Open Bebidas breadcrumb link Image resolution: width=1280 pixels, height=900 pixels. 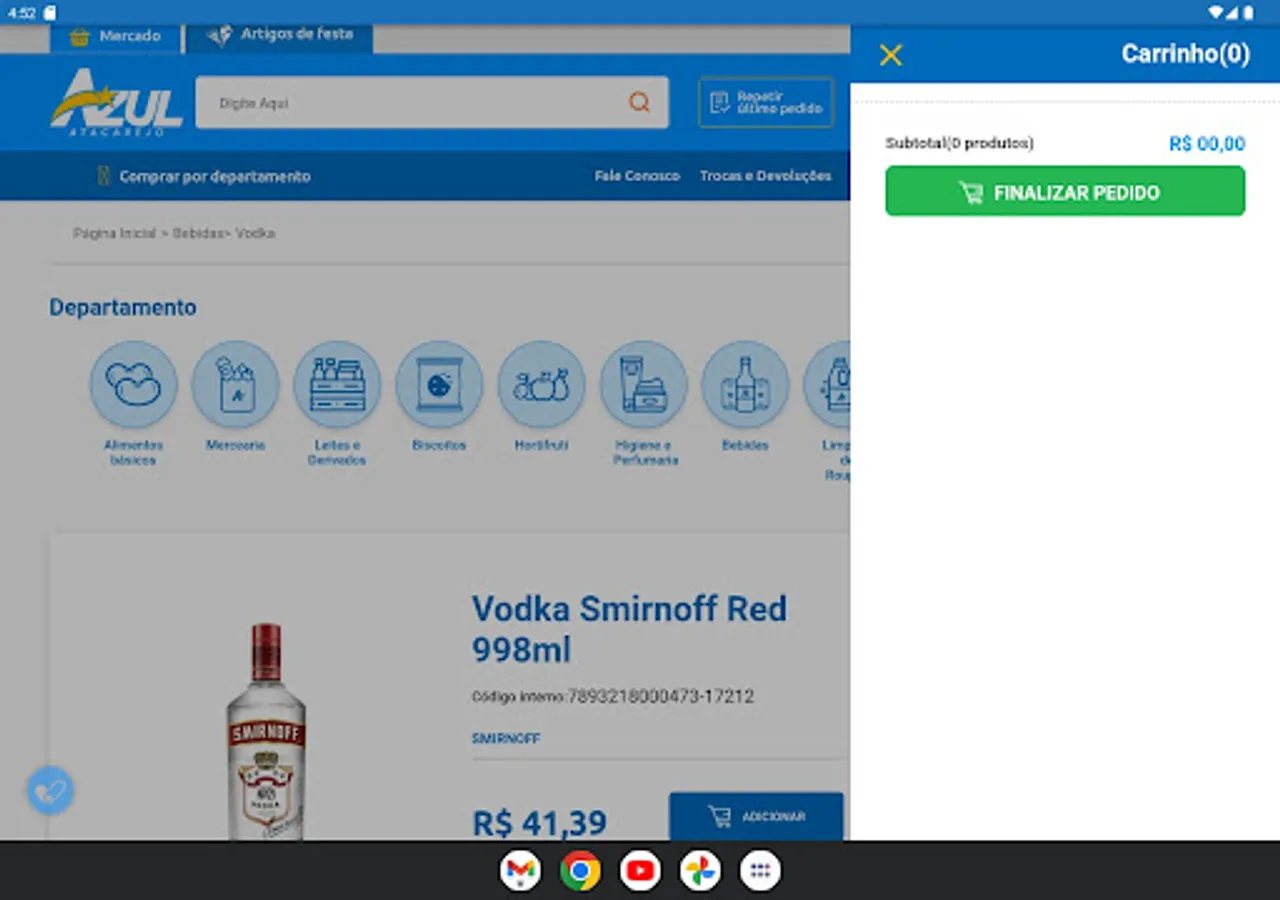(198, 233)
